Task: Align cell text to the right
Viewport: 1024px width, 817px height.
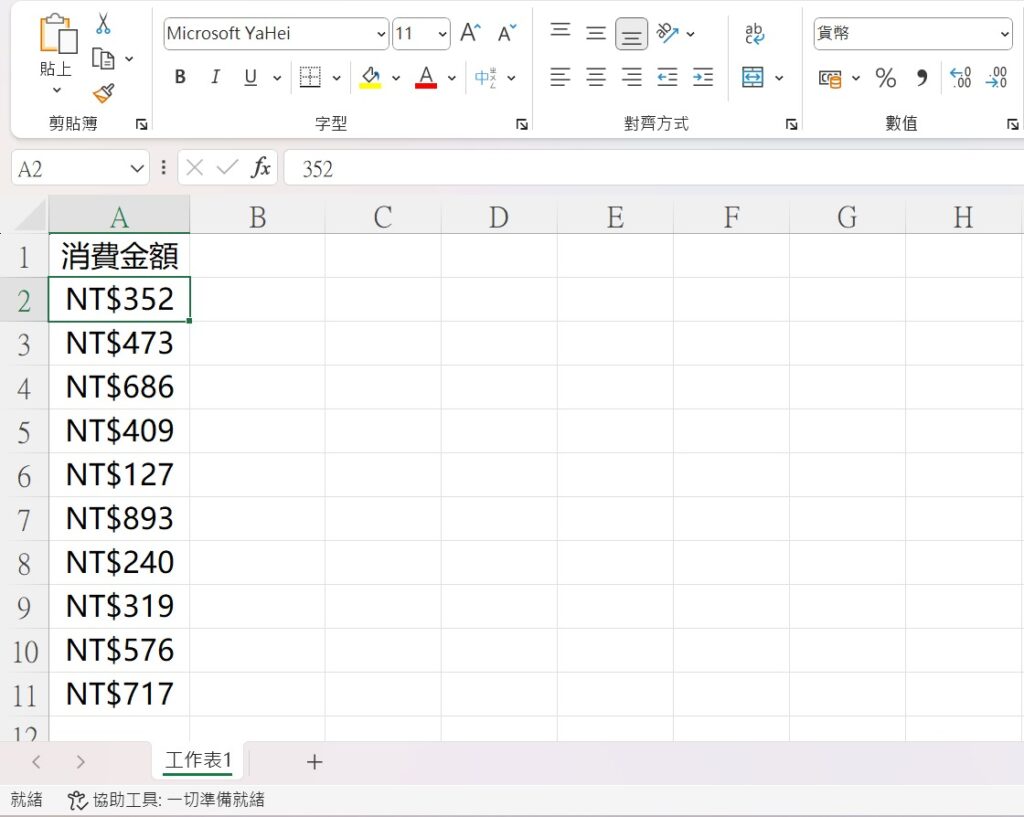Action: click(x=632, y=77)
